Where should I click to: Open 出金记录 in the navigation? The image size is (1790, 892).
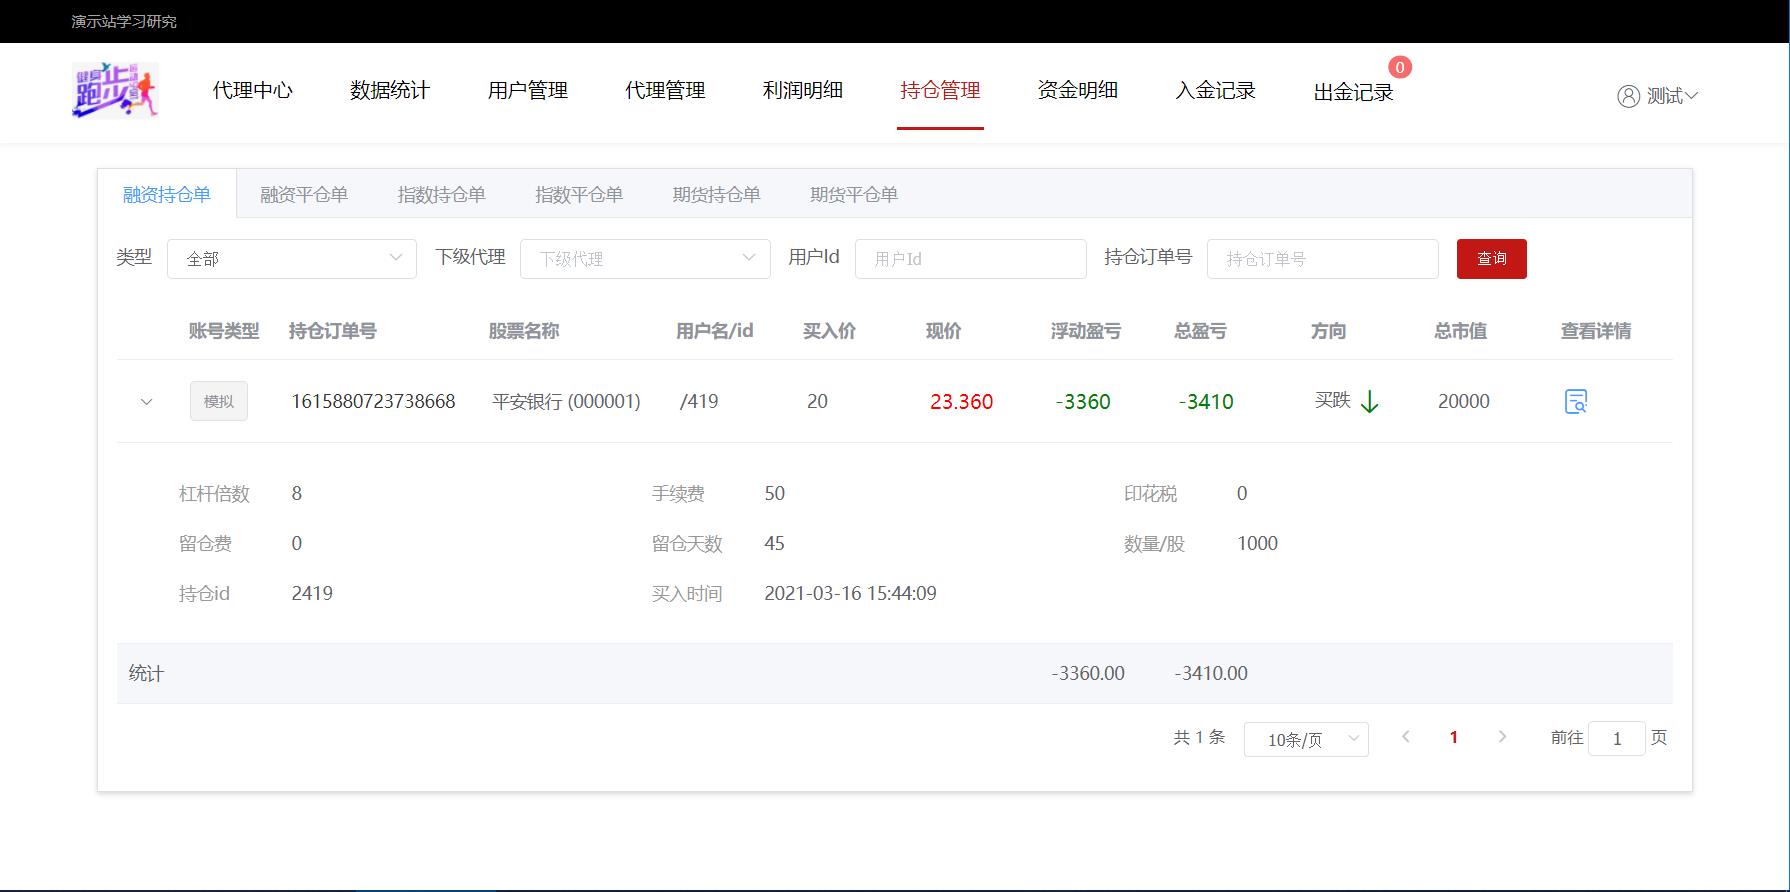point(1353,92)
